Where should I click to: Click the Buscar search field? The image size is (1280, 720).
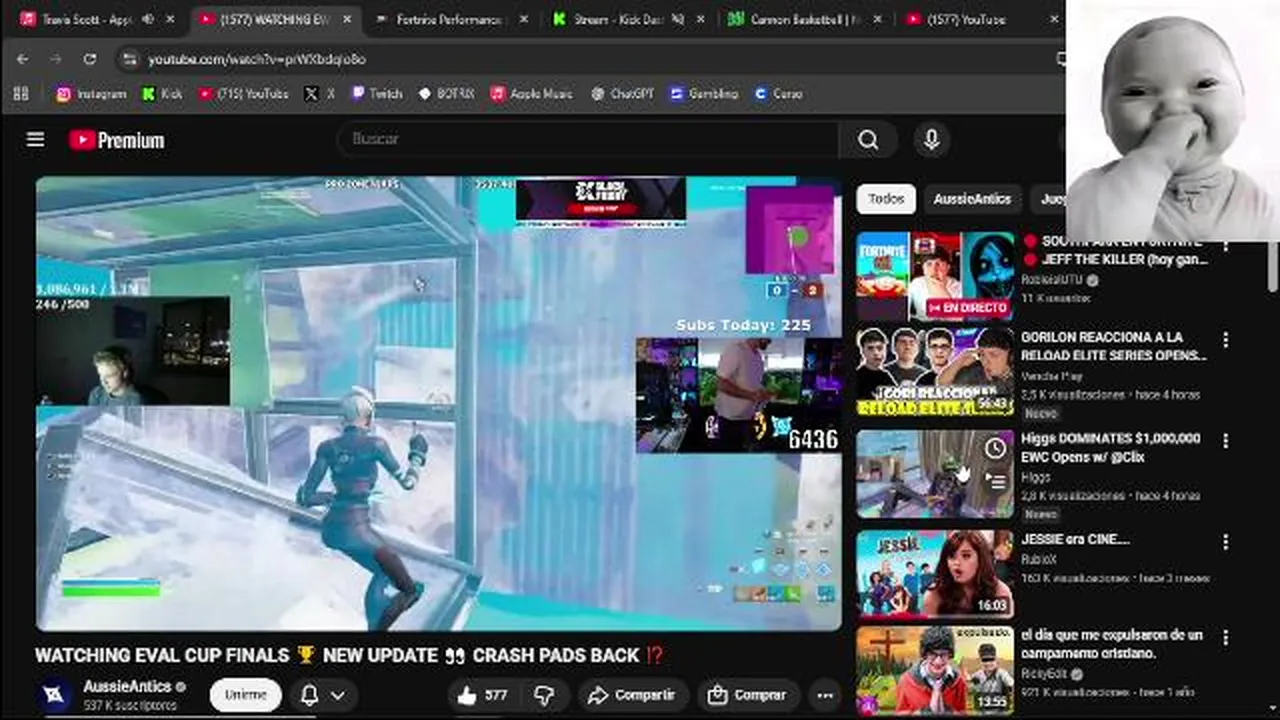(x=590, y=140)
